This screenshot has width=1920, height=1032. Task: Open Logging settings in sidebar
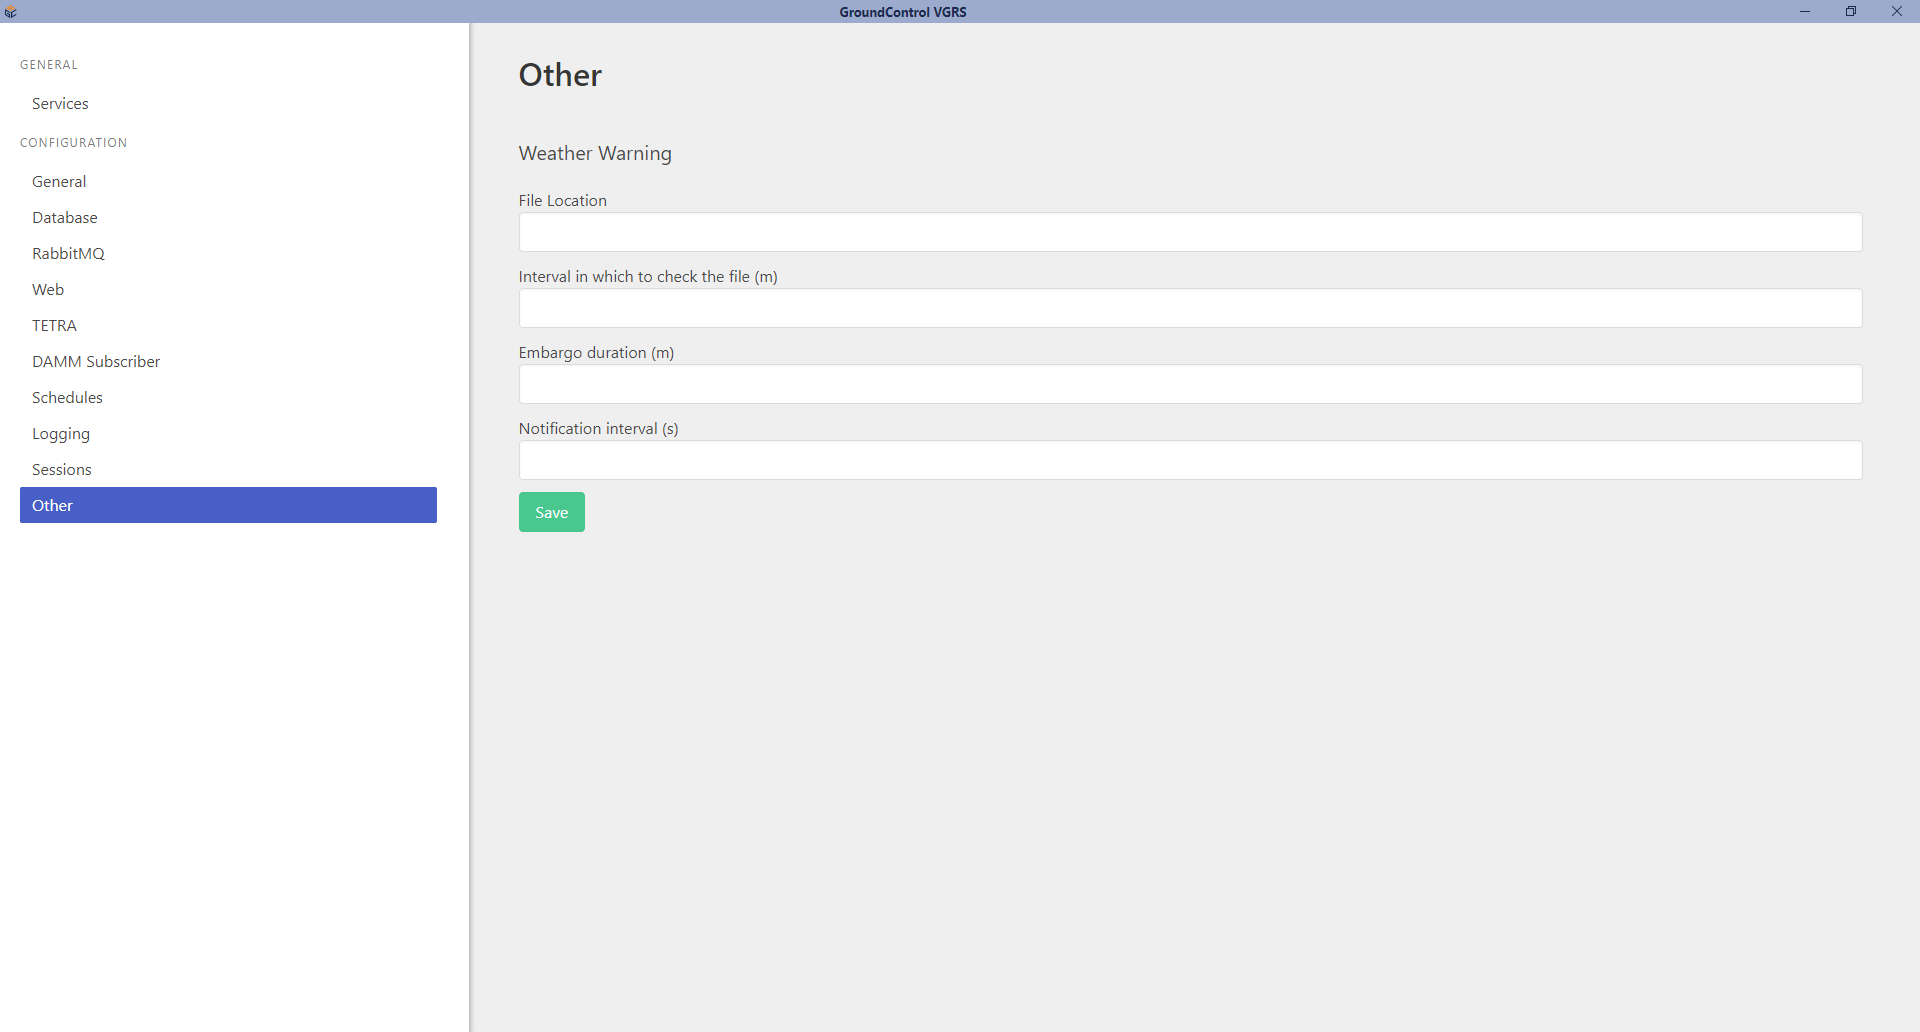coord(61,434)
